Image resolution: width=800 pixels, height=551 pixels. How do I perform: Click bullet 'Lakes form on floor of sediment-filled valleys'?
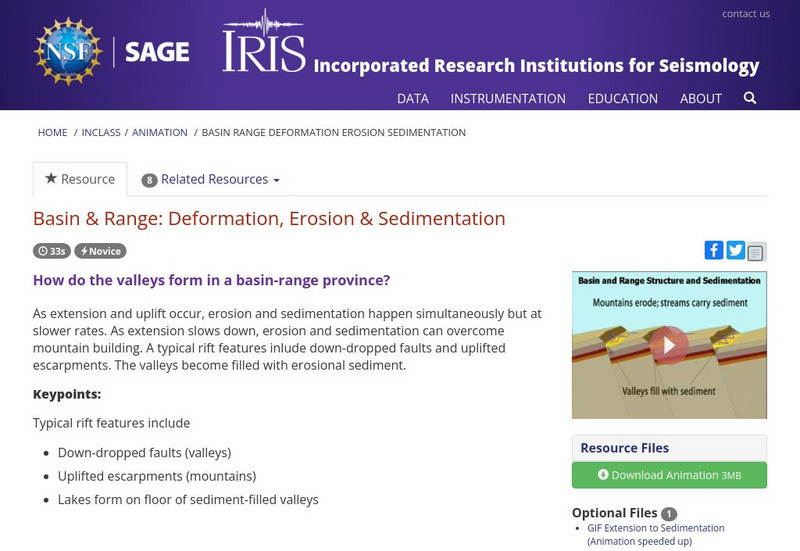pyautogui.click(x=188, y=499)
